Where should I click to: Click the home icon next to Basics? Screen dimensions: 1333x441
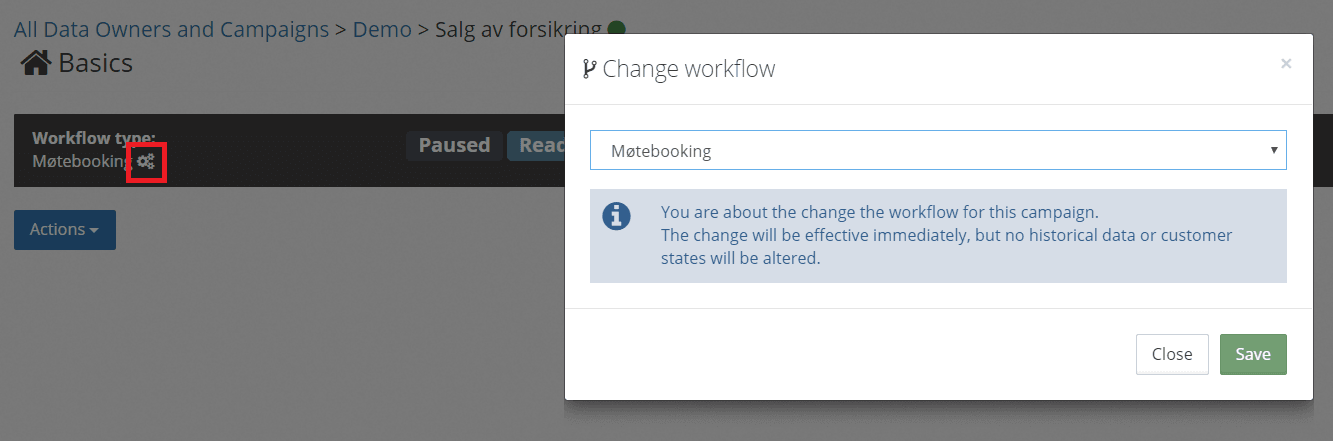click(x=36, y=64)
